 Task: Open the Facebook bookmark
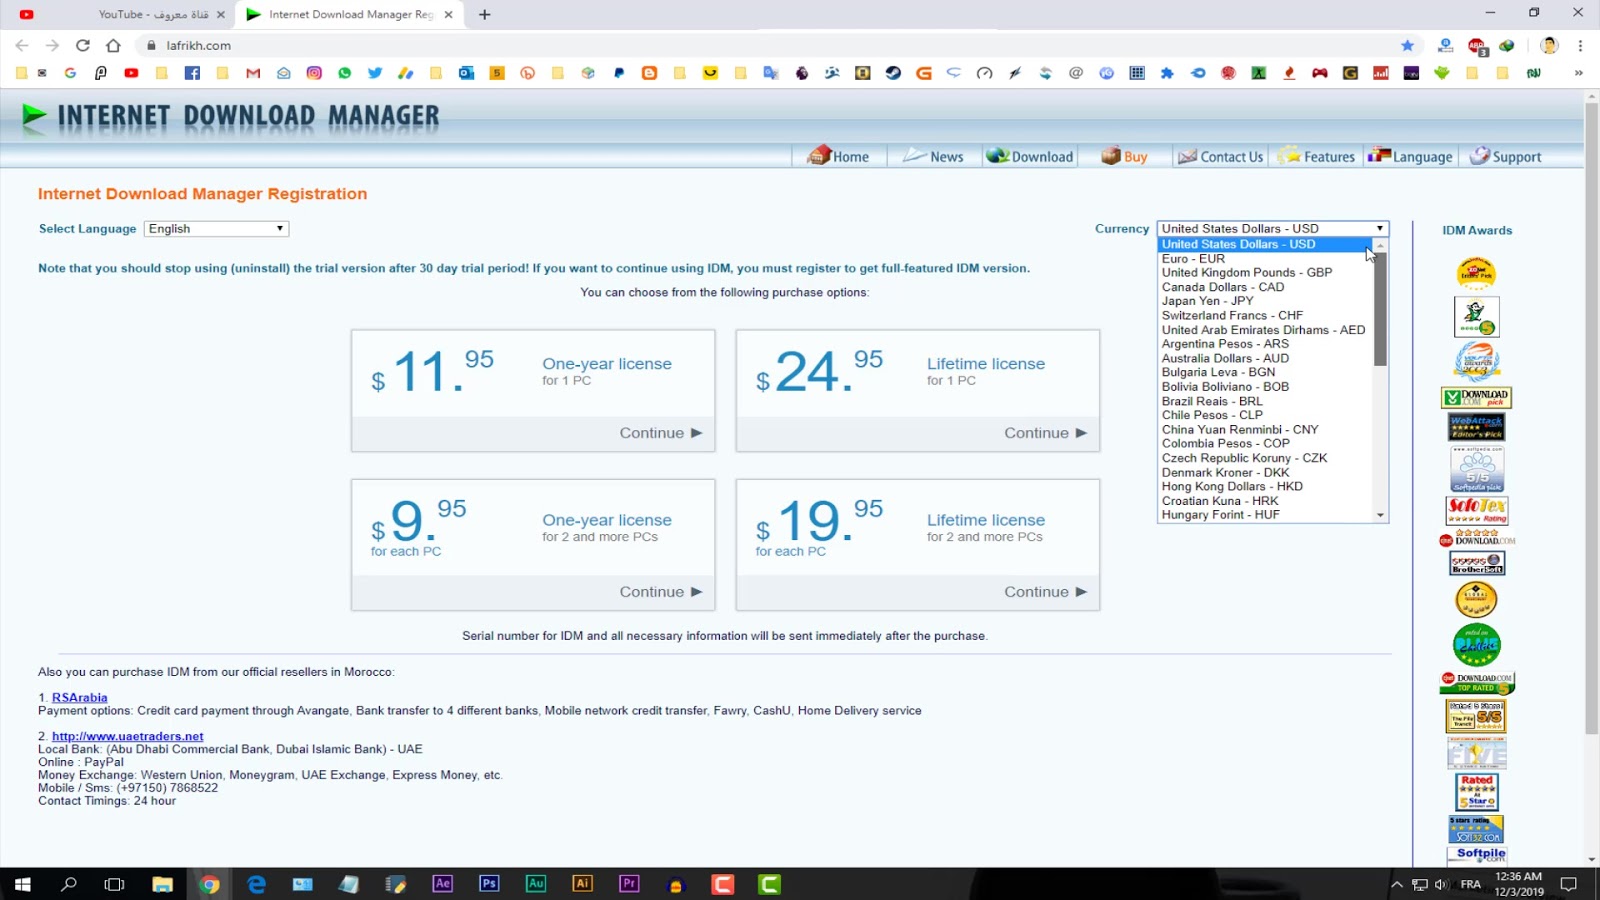(192, 73)
